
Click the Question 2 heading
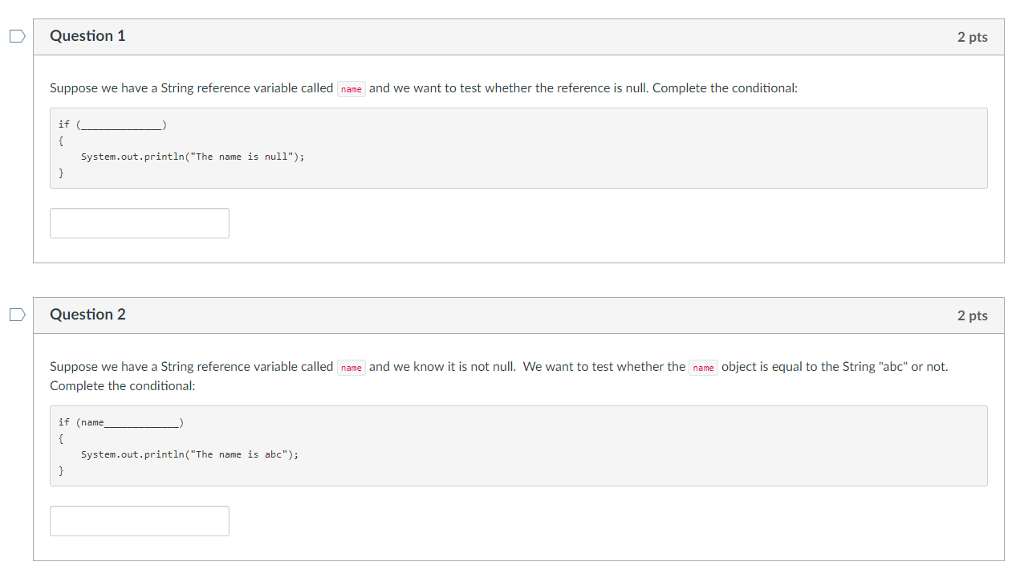point(88,314)
